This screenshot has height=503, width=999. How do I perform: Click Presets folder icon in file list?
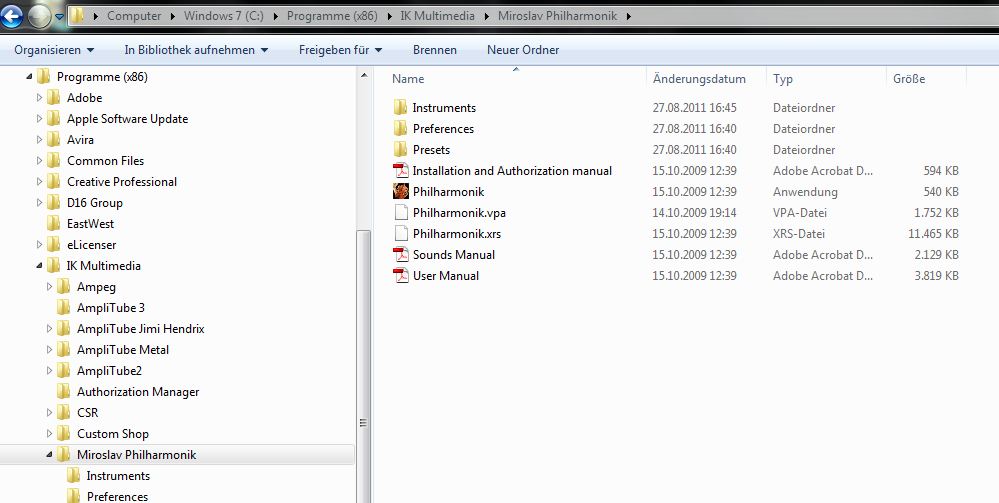coord(400,149)
